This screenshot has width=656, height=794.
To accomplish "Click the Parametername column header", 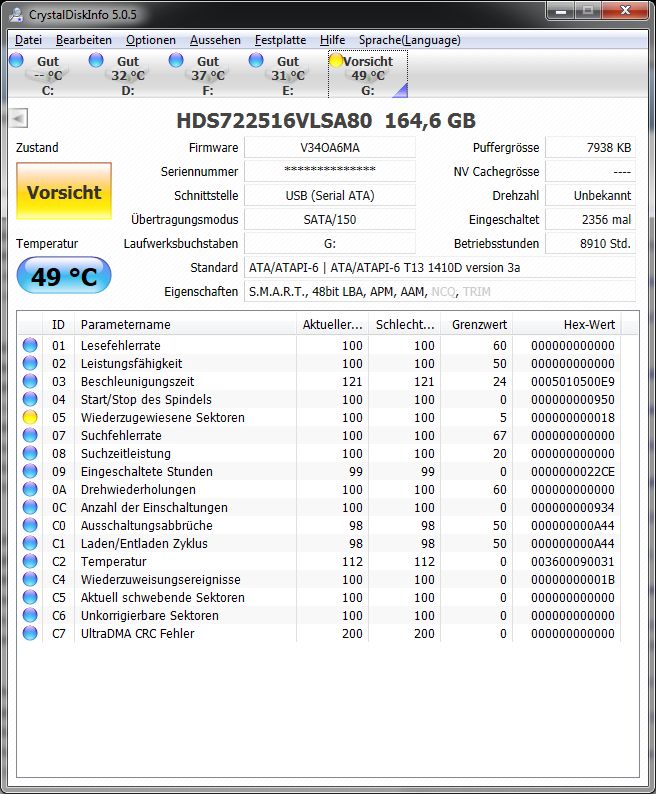I will pos(185,325).
